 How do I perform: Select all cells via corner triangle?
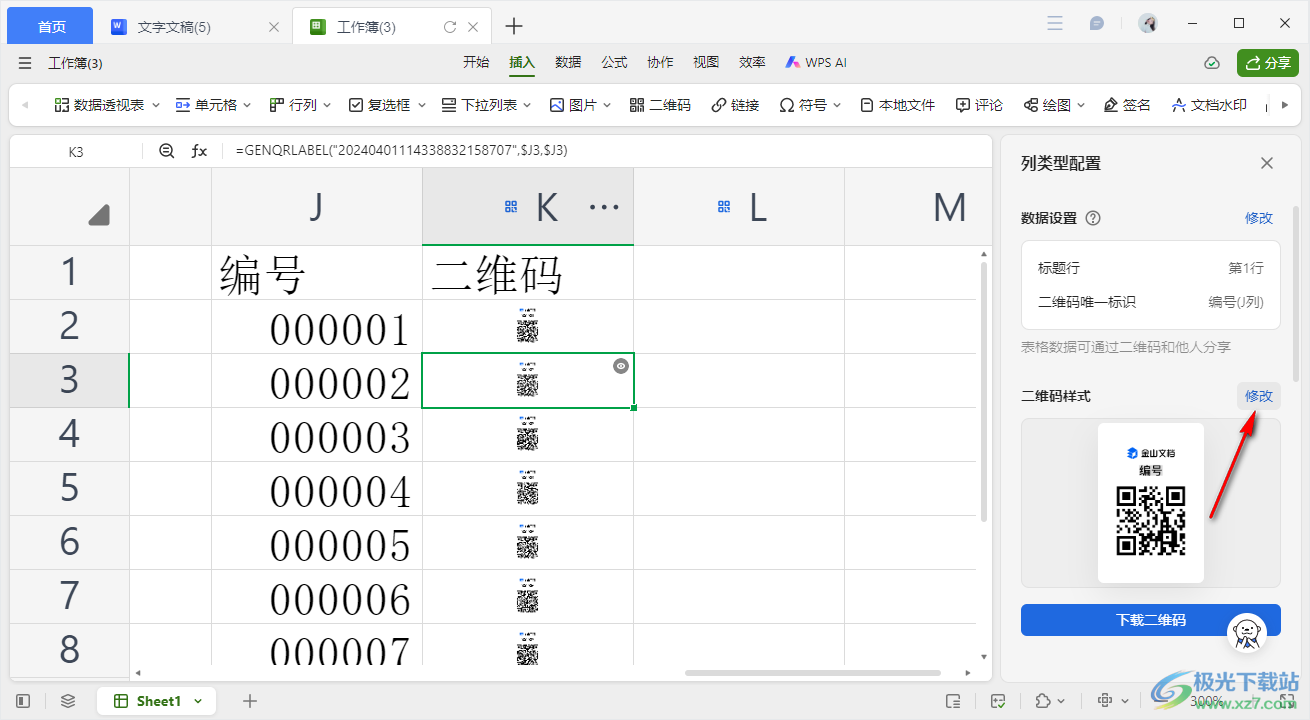point(98,214)
